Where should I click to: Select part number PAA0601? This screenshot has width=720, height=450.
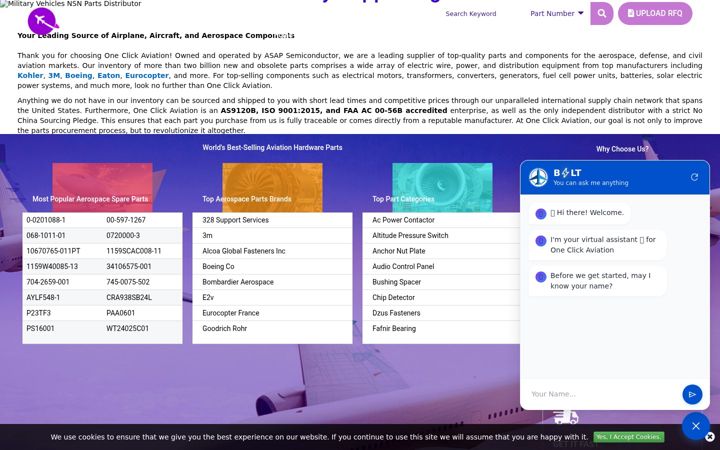point(121,313)
